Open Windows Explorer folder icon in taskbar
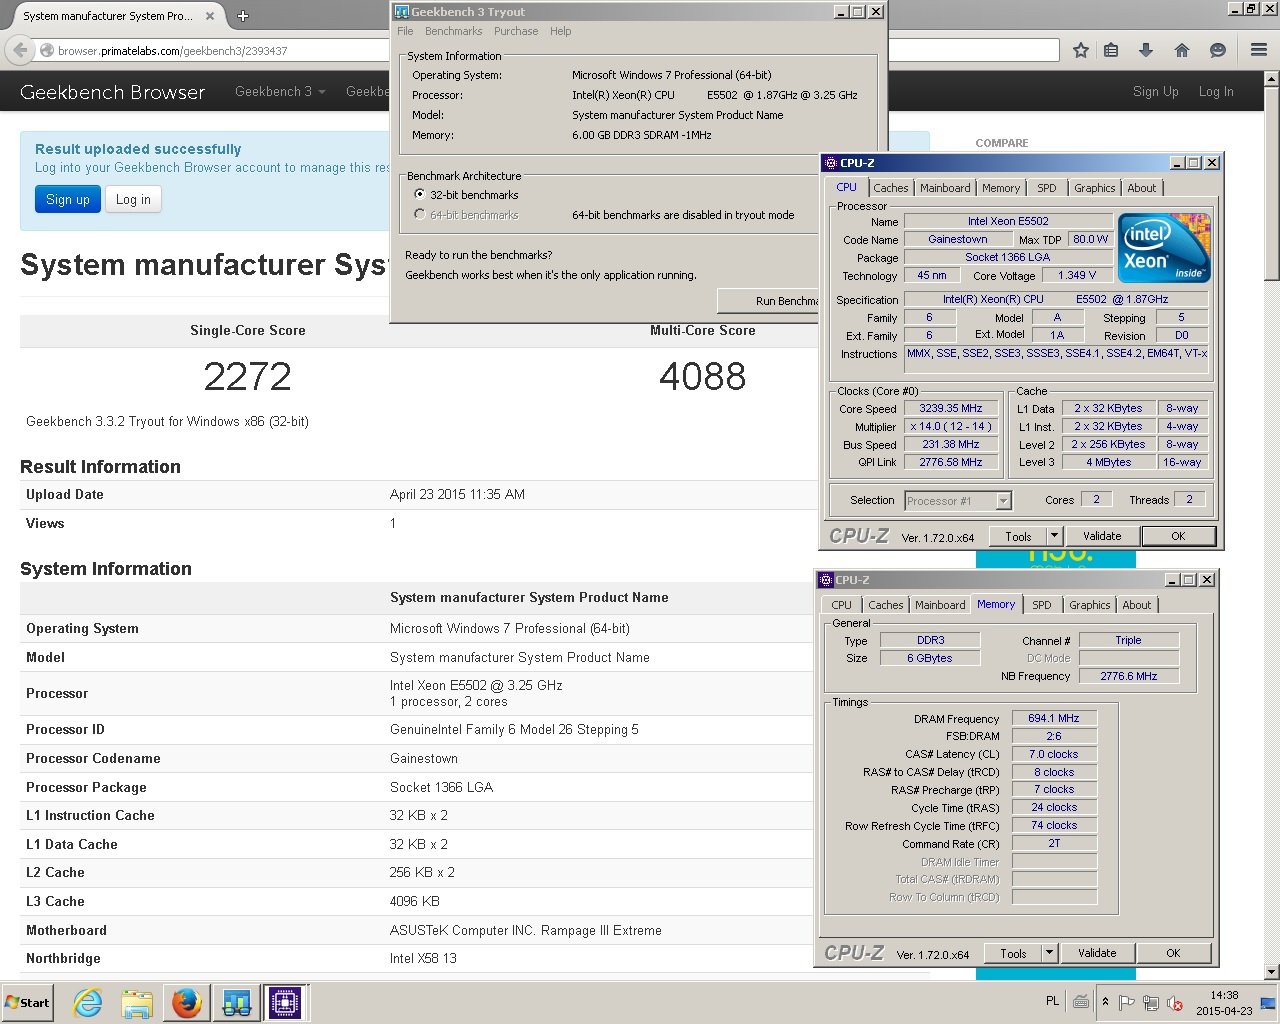This screenshot has height=1024, width=1280. pos(137,1002)
